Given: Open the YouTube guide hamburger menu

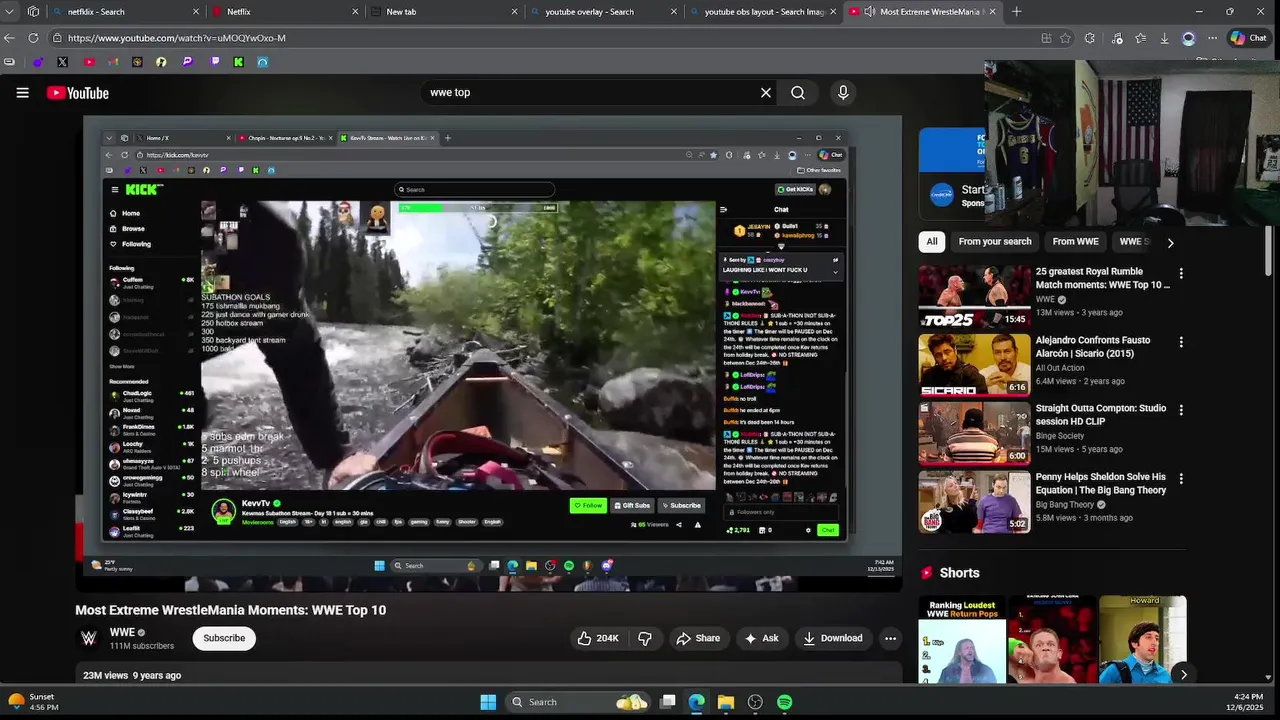Looking at the screenshot, I should [22, 93].
